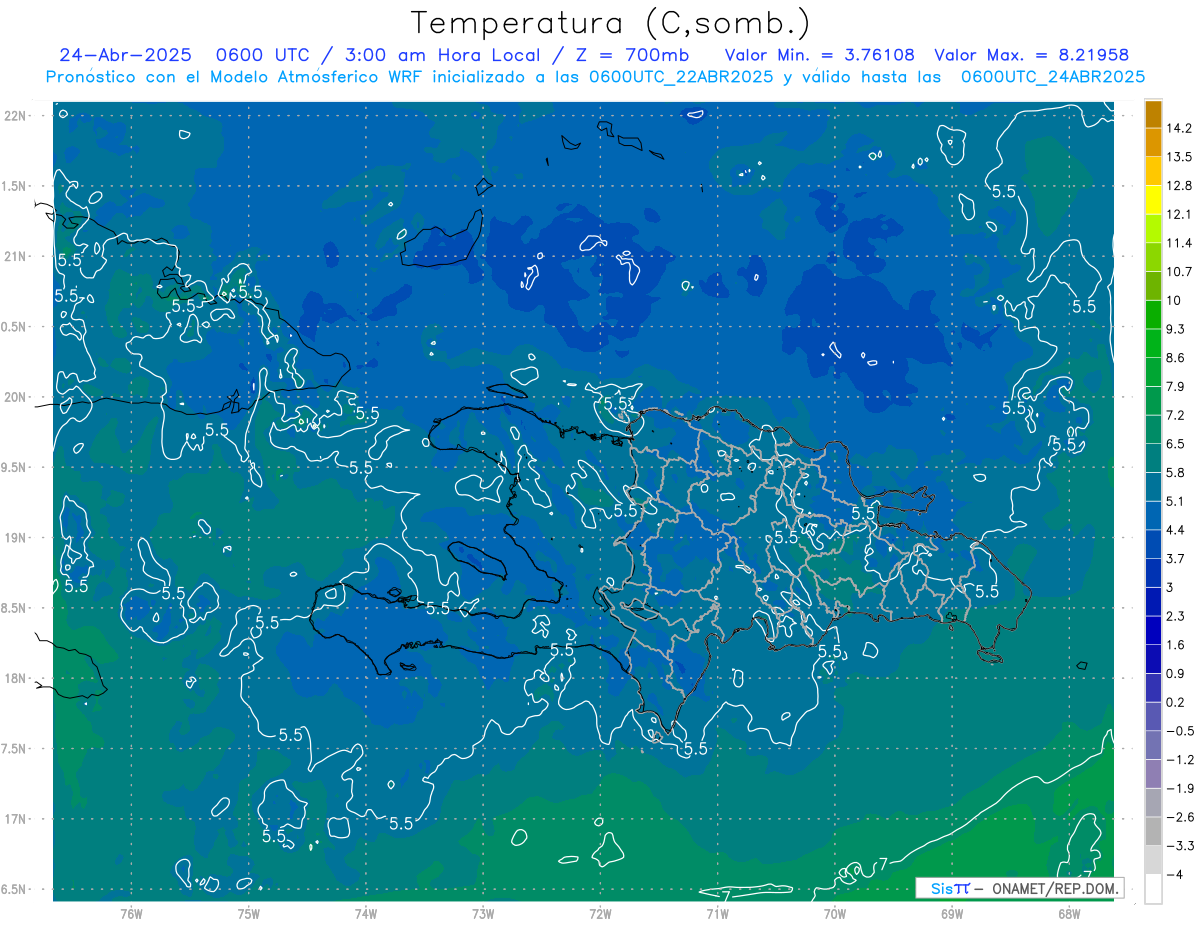Screen dimensions: 1200x927
Task: Click the '75W' longitude label
Action: 248,914
